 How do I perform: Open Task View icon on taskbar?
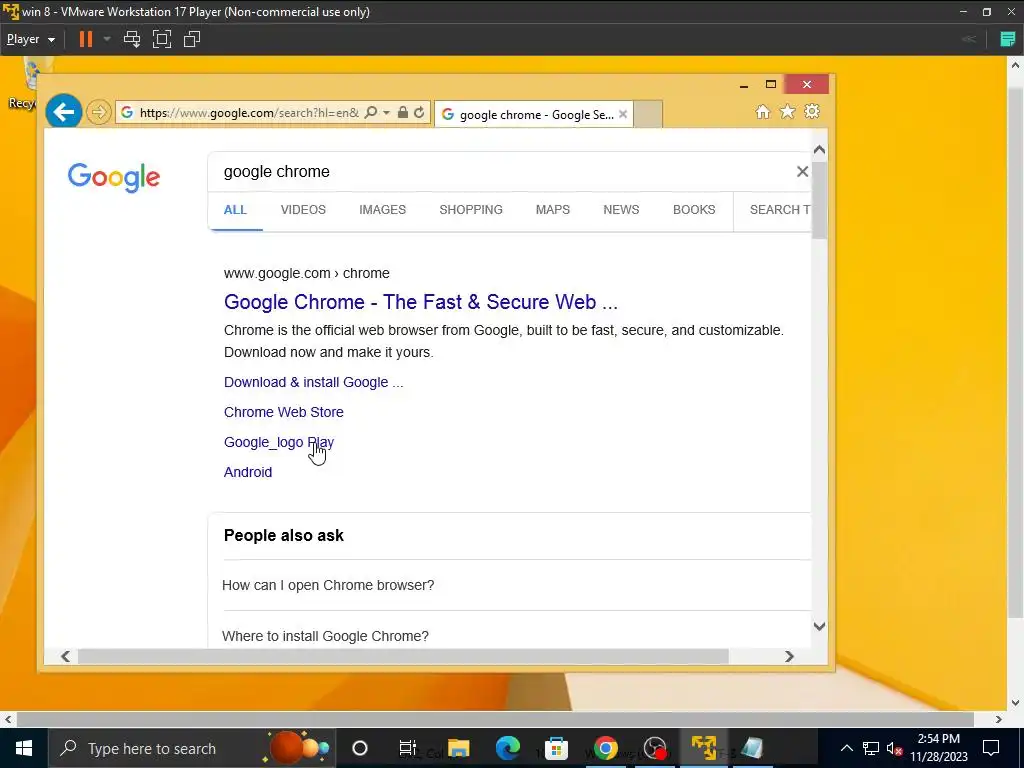click(408, 748)
